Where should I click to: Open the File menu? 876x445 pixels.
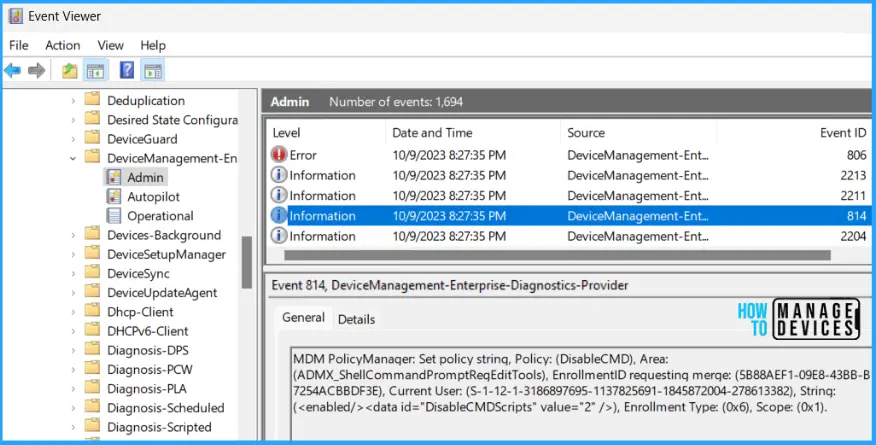click(x=18, y=45)
